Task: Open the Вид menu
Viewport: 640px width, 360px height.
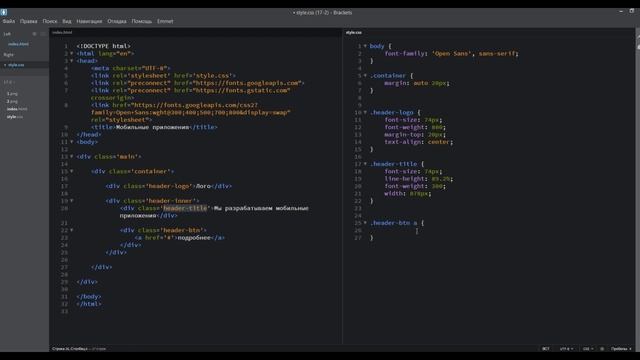Action: pyautogui.click(x=67, y=21)
